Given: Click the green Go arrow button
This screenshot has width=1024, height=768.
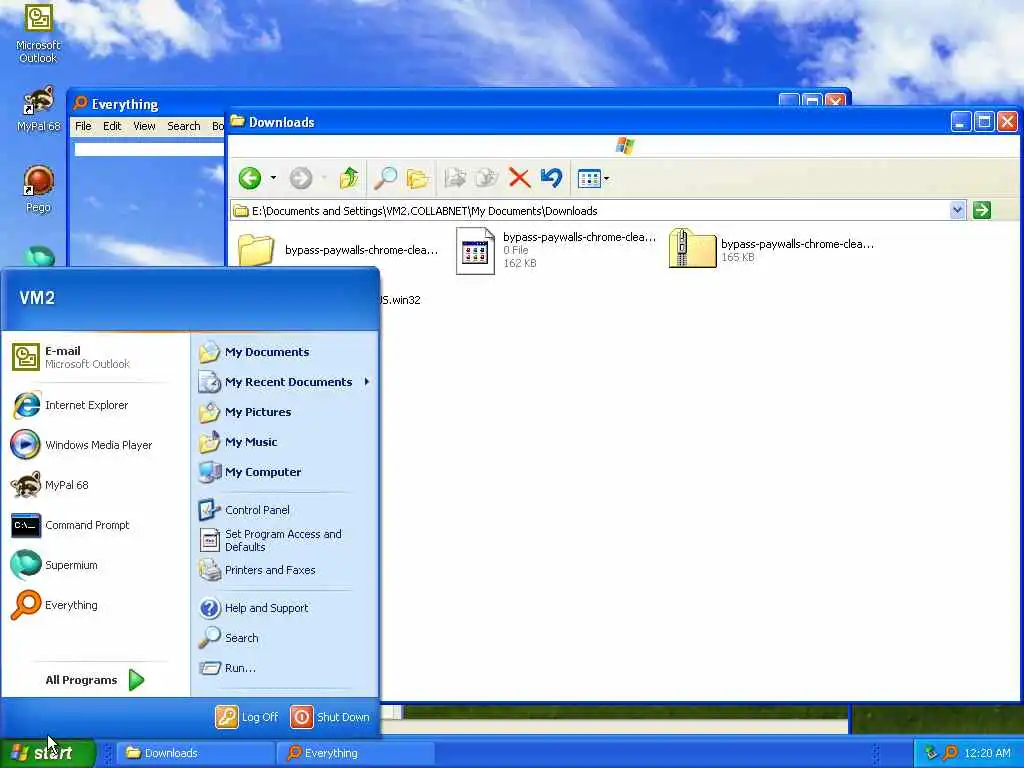Looking at the screenshot, I should click(x=982, y=210).
